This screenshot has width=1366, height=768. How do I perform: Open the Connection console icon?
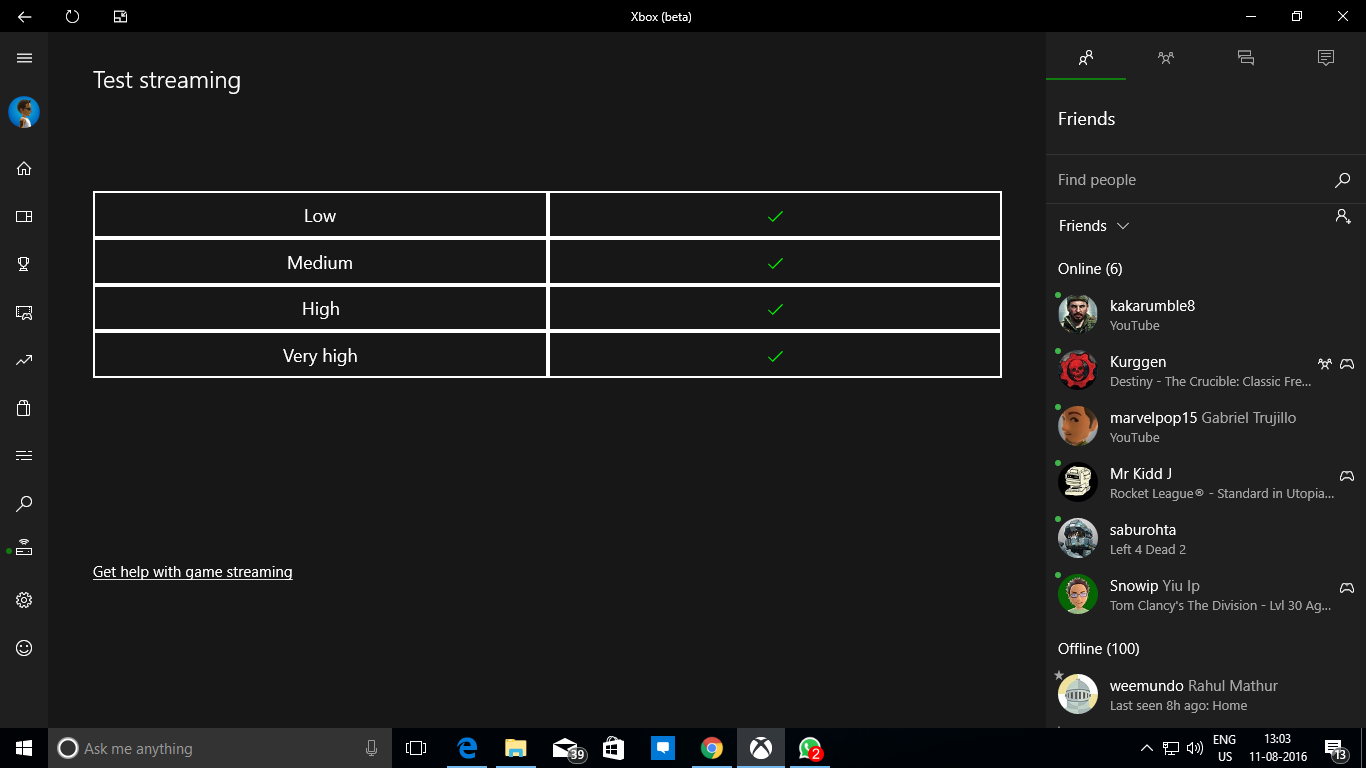[24, 548]
